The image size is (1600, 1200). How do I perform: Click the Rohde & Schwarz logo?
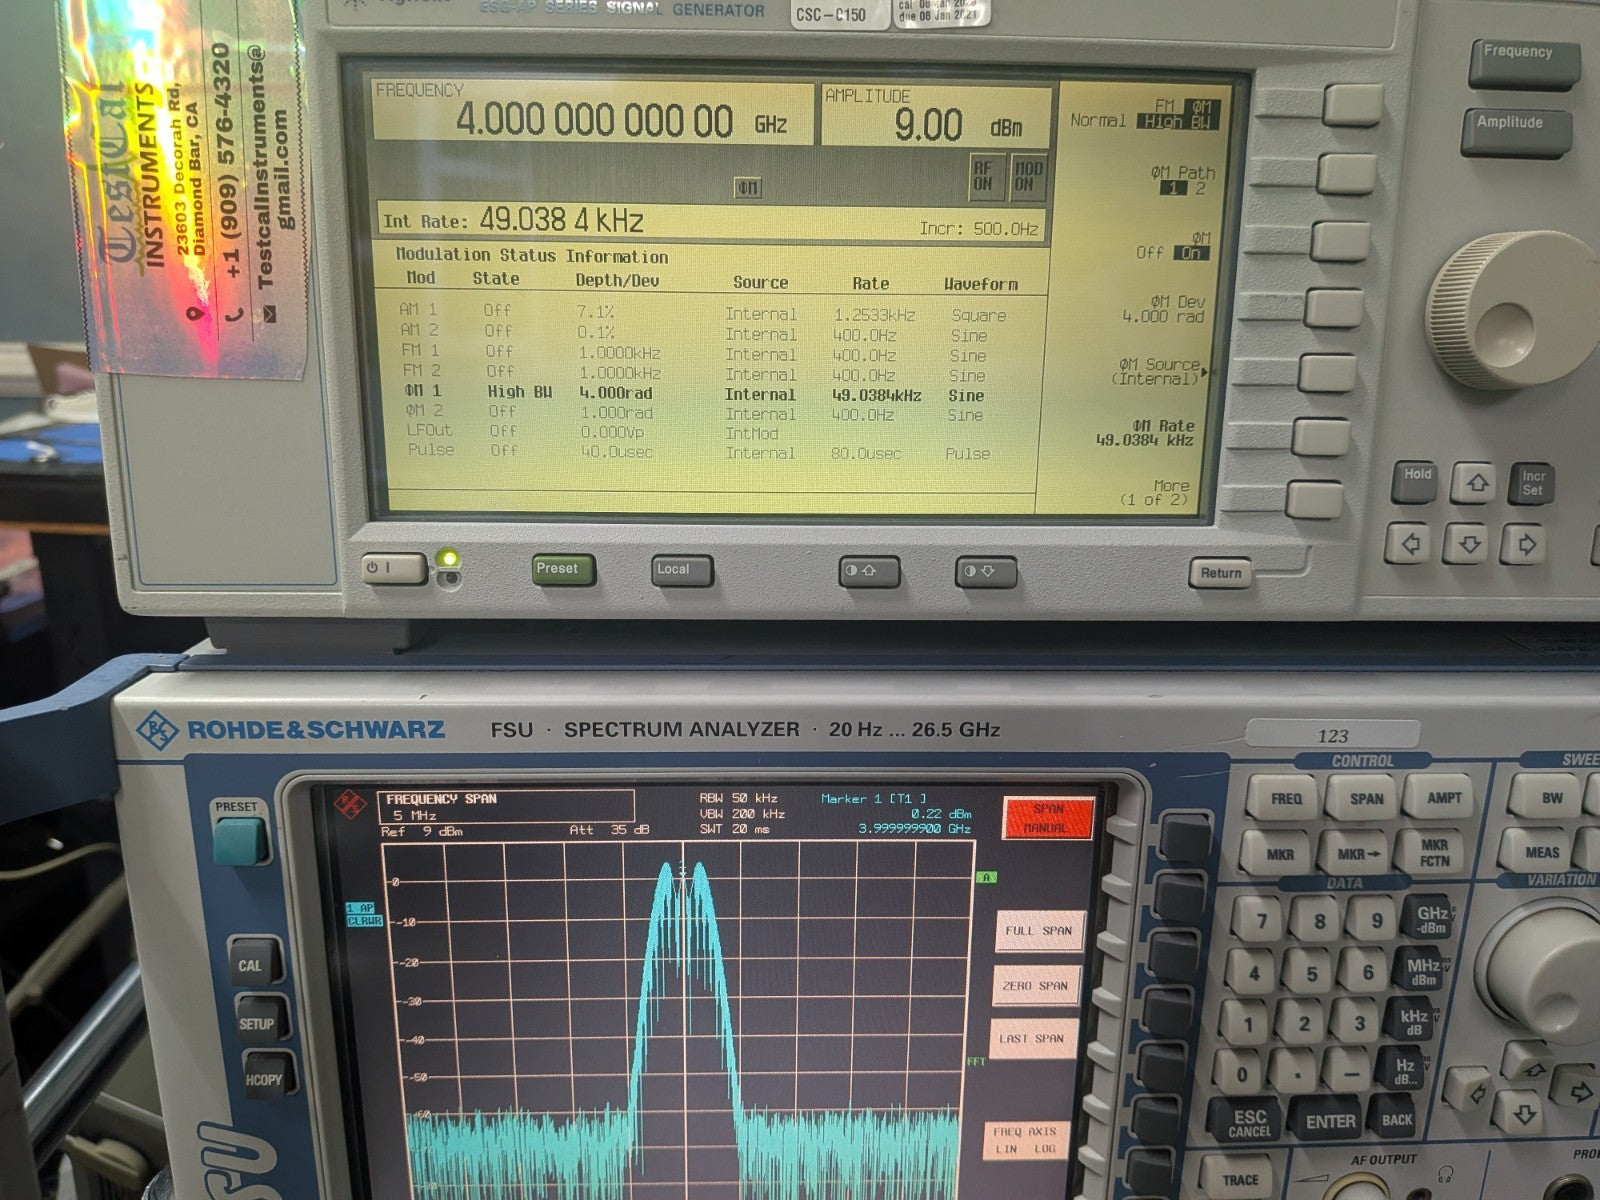pos(157,729)
